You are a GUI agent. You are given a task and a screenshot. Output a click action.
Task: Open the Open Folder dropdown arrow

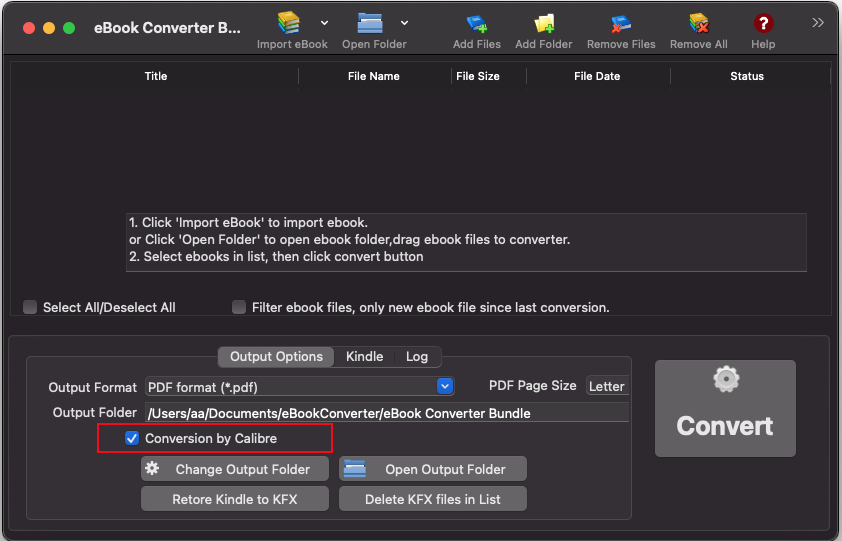point(404,22)
